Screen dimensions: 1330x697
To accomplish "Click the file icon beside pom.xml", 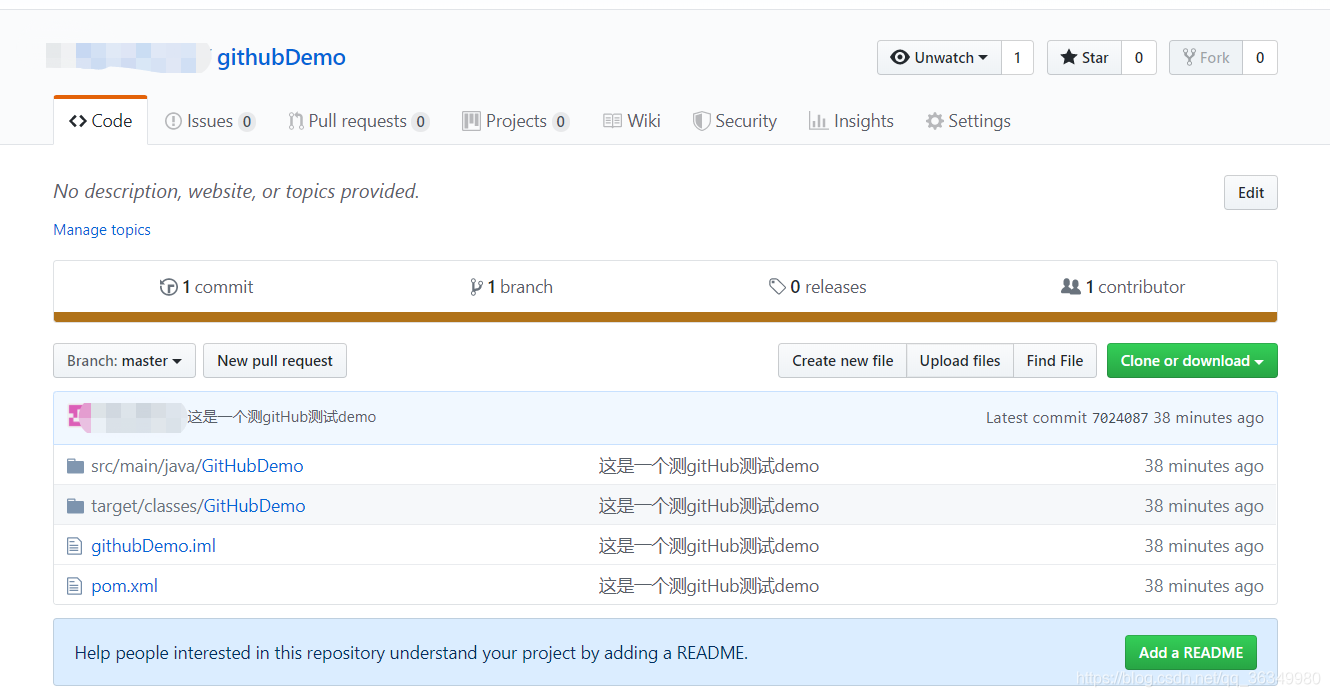I will (74, 586).
